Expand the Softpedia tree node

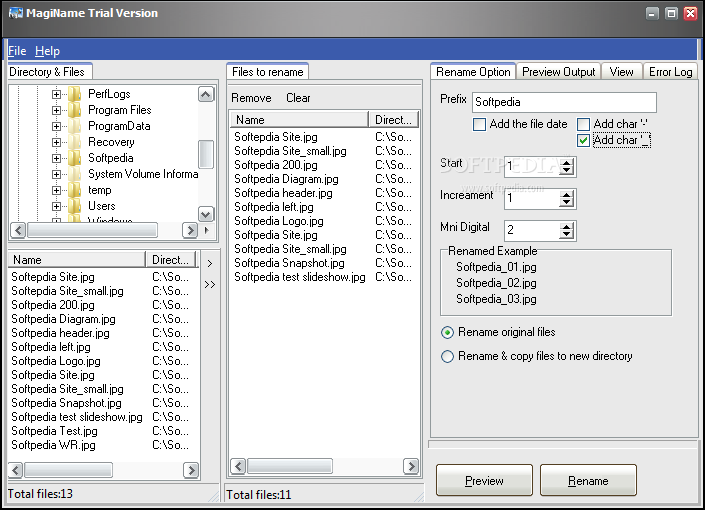(x=56, y=158)
